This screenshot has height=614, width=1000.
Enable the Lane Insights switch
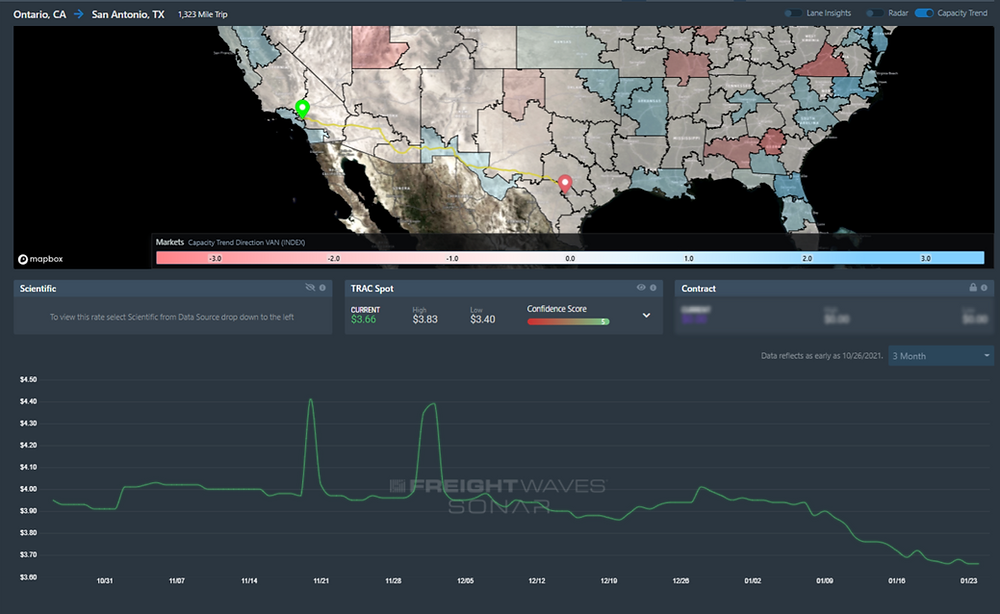pyautogui.click(x=793, y=13)
